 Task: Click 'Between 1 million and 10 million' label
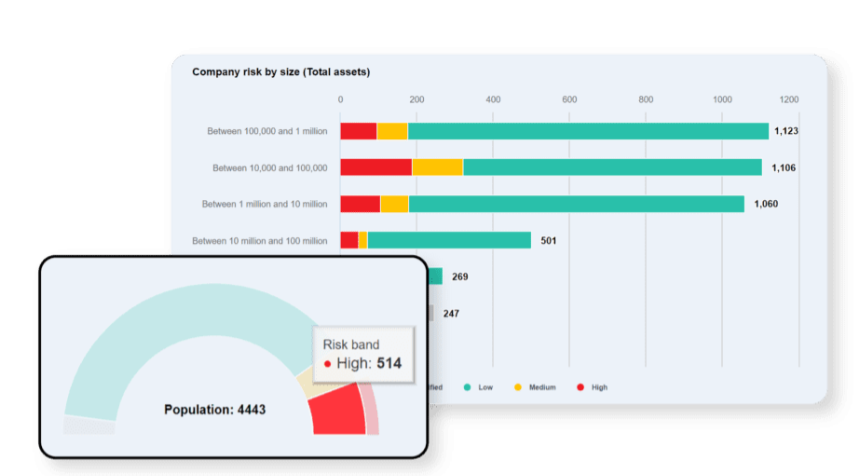[264, 204]
